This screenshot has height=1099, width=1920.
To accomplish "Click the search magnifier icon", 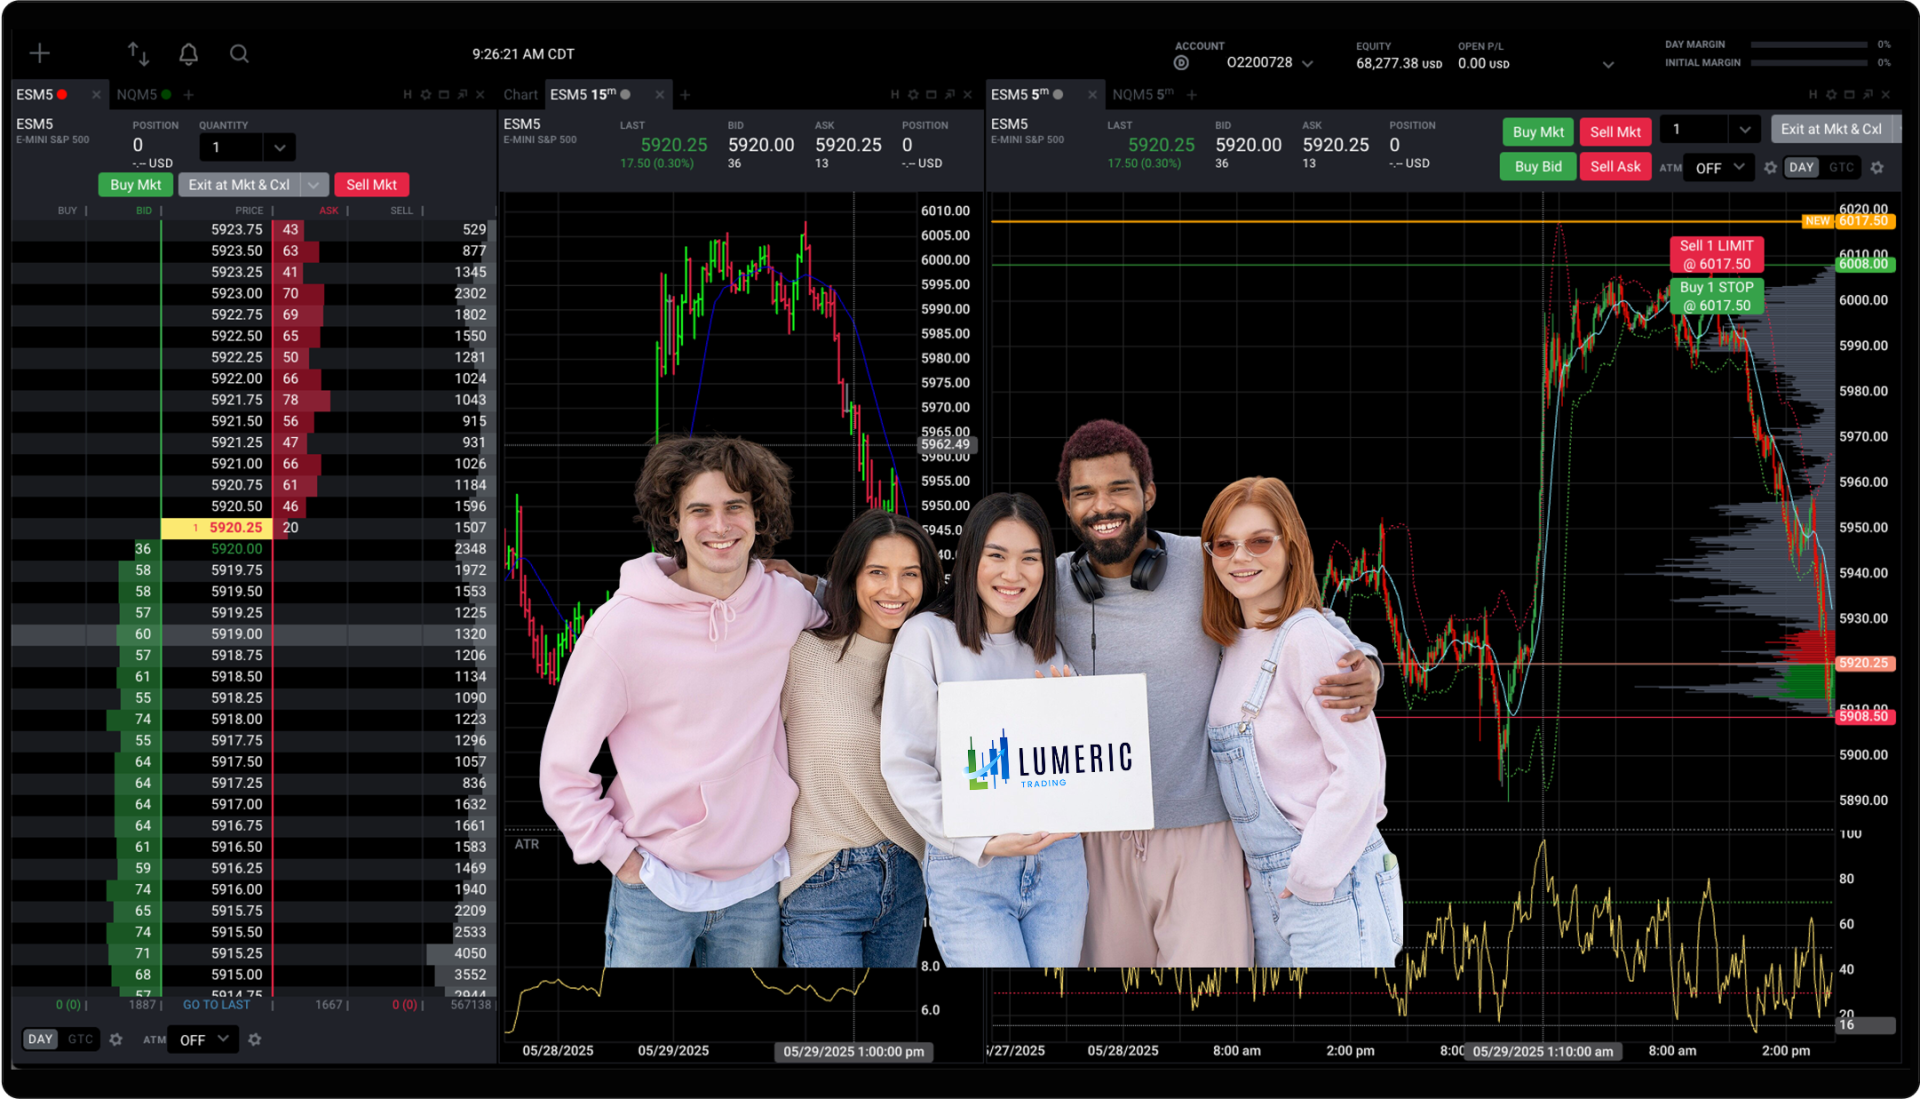I will [x=239, y=54].
